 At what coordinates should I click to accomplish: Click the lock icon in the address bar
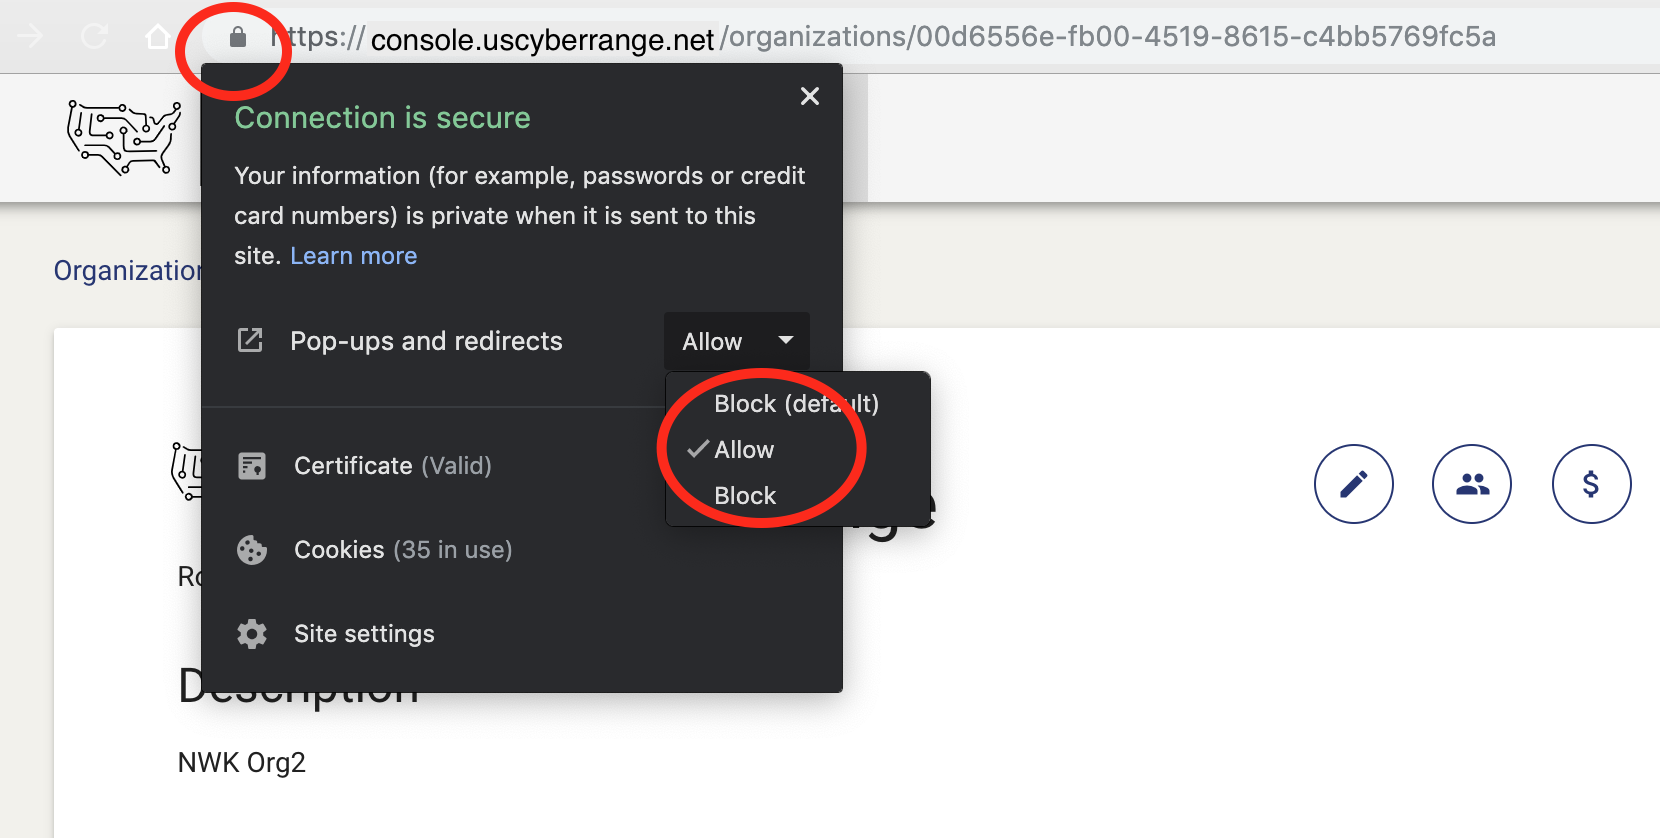(237, 37)
